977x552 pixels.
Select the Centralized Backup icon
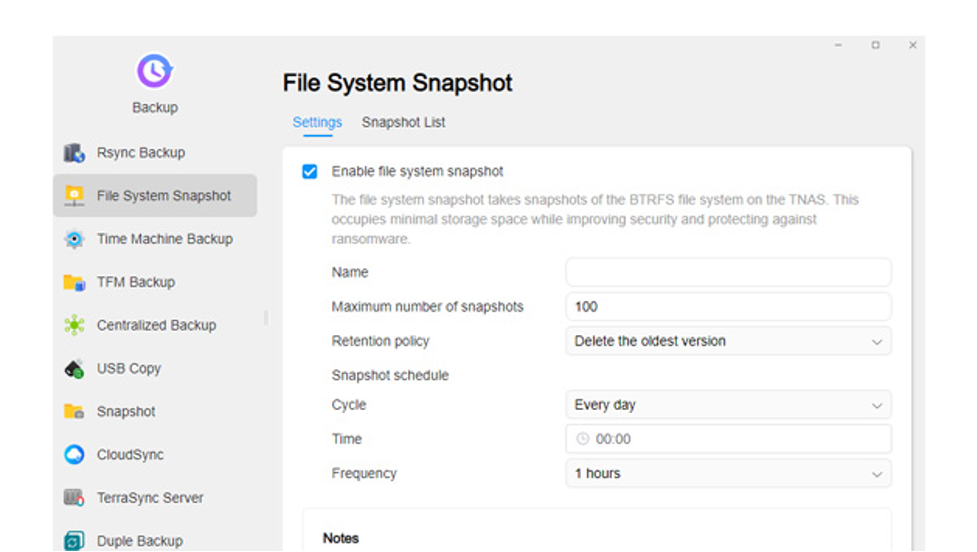pos(74,325)
